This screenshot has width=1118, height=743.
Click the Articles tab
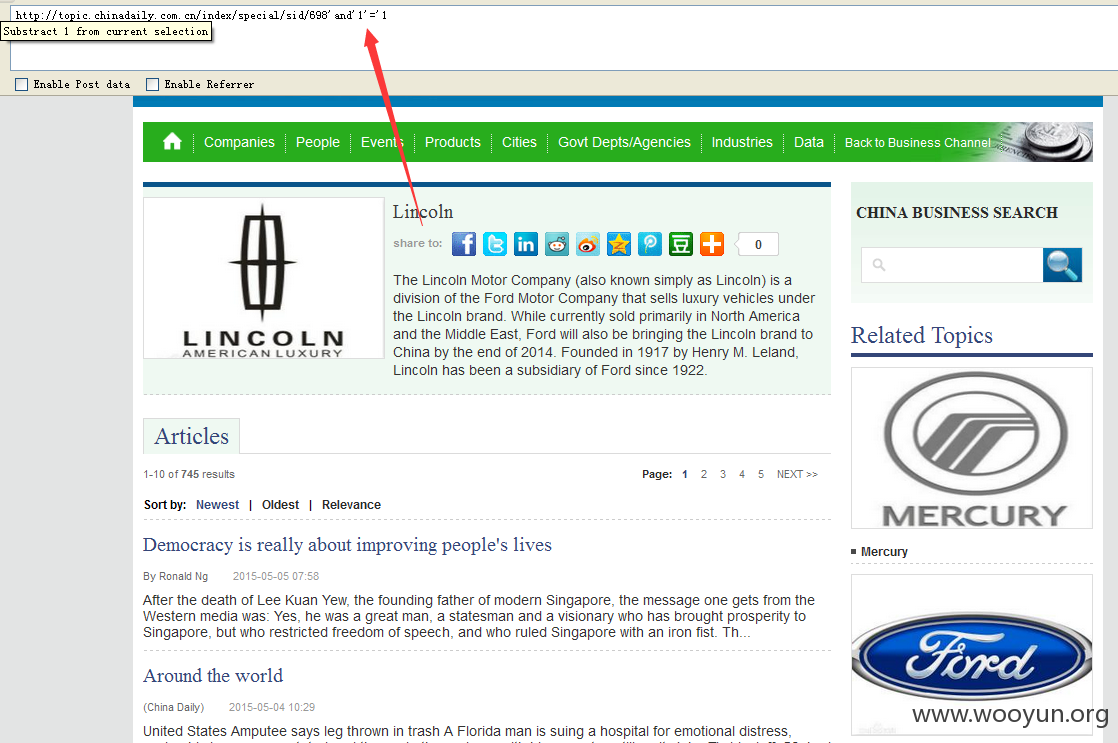click(191, 436)
